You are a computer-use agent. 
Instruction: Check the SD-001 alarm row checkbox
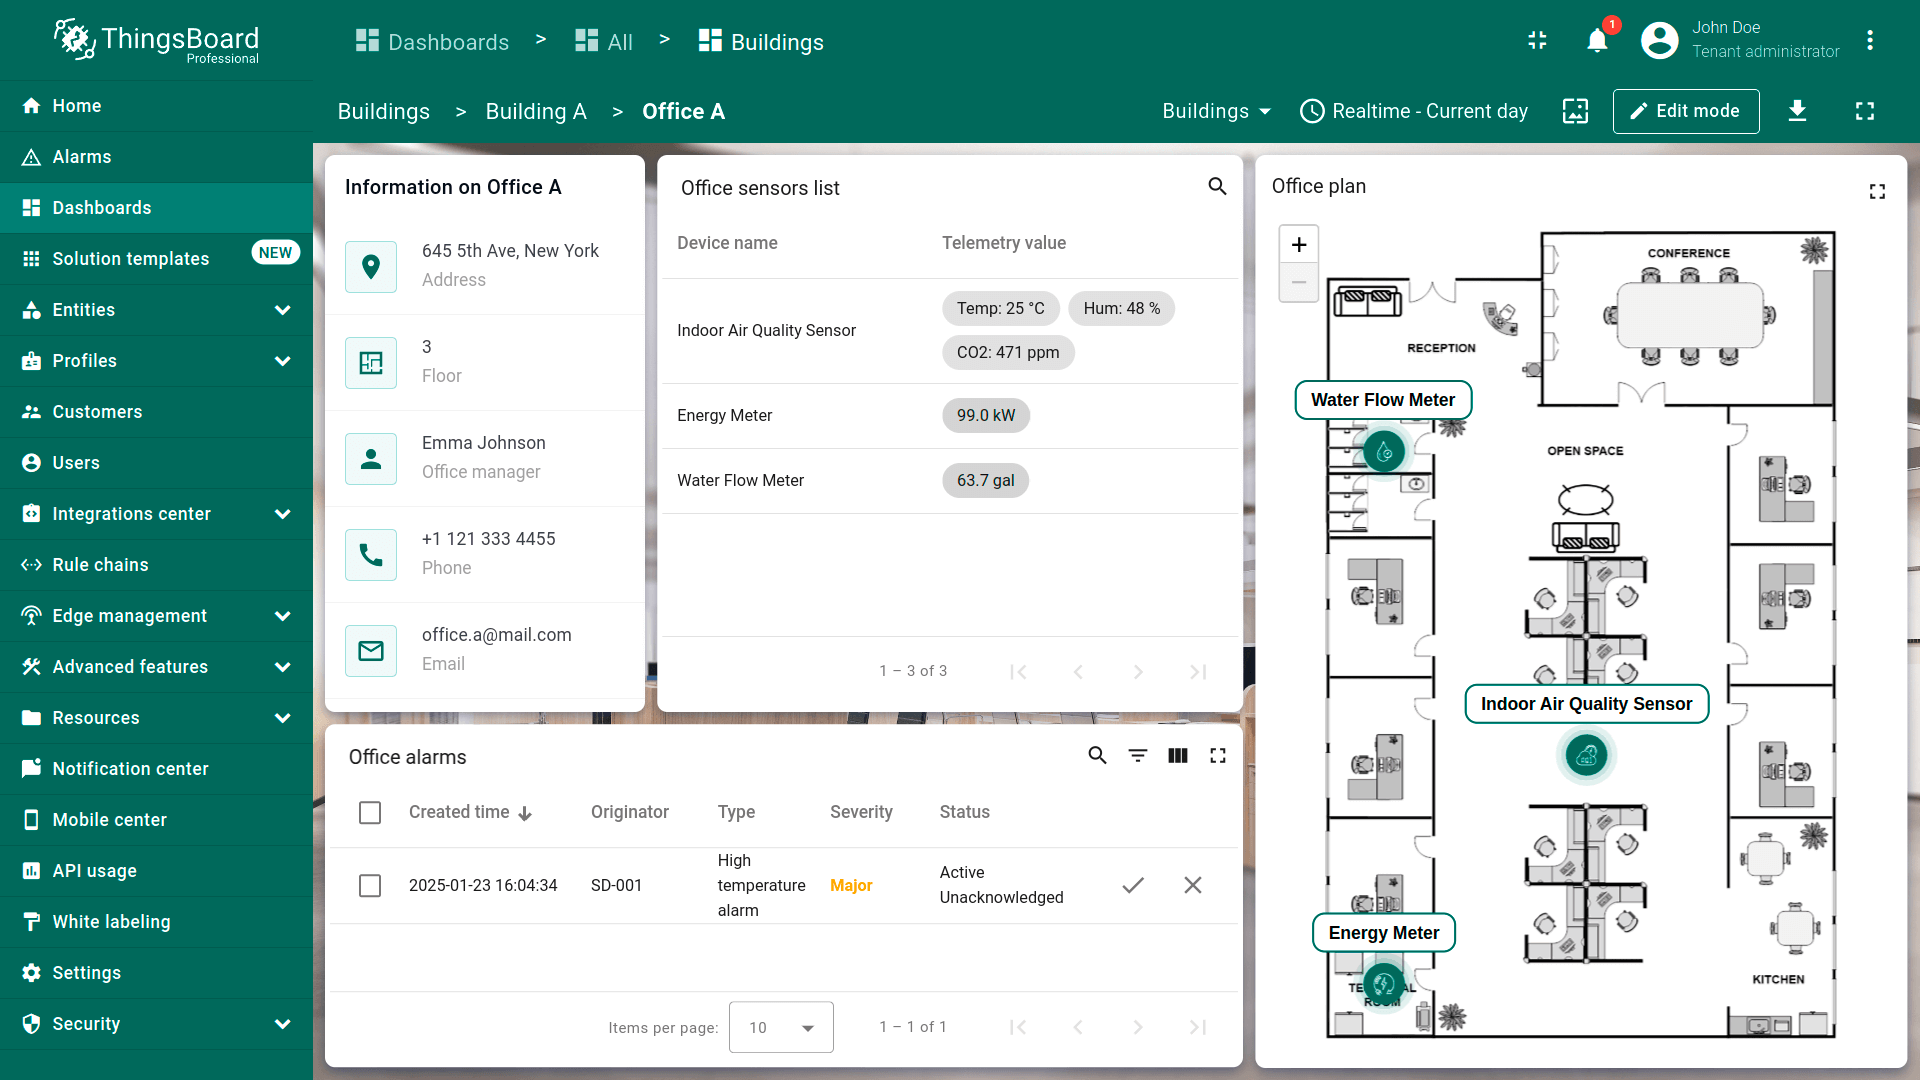coord(370,885)
